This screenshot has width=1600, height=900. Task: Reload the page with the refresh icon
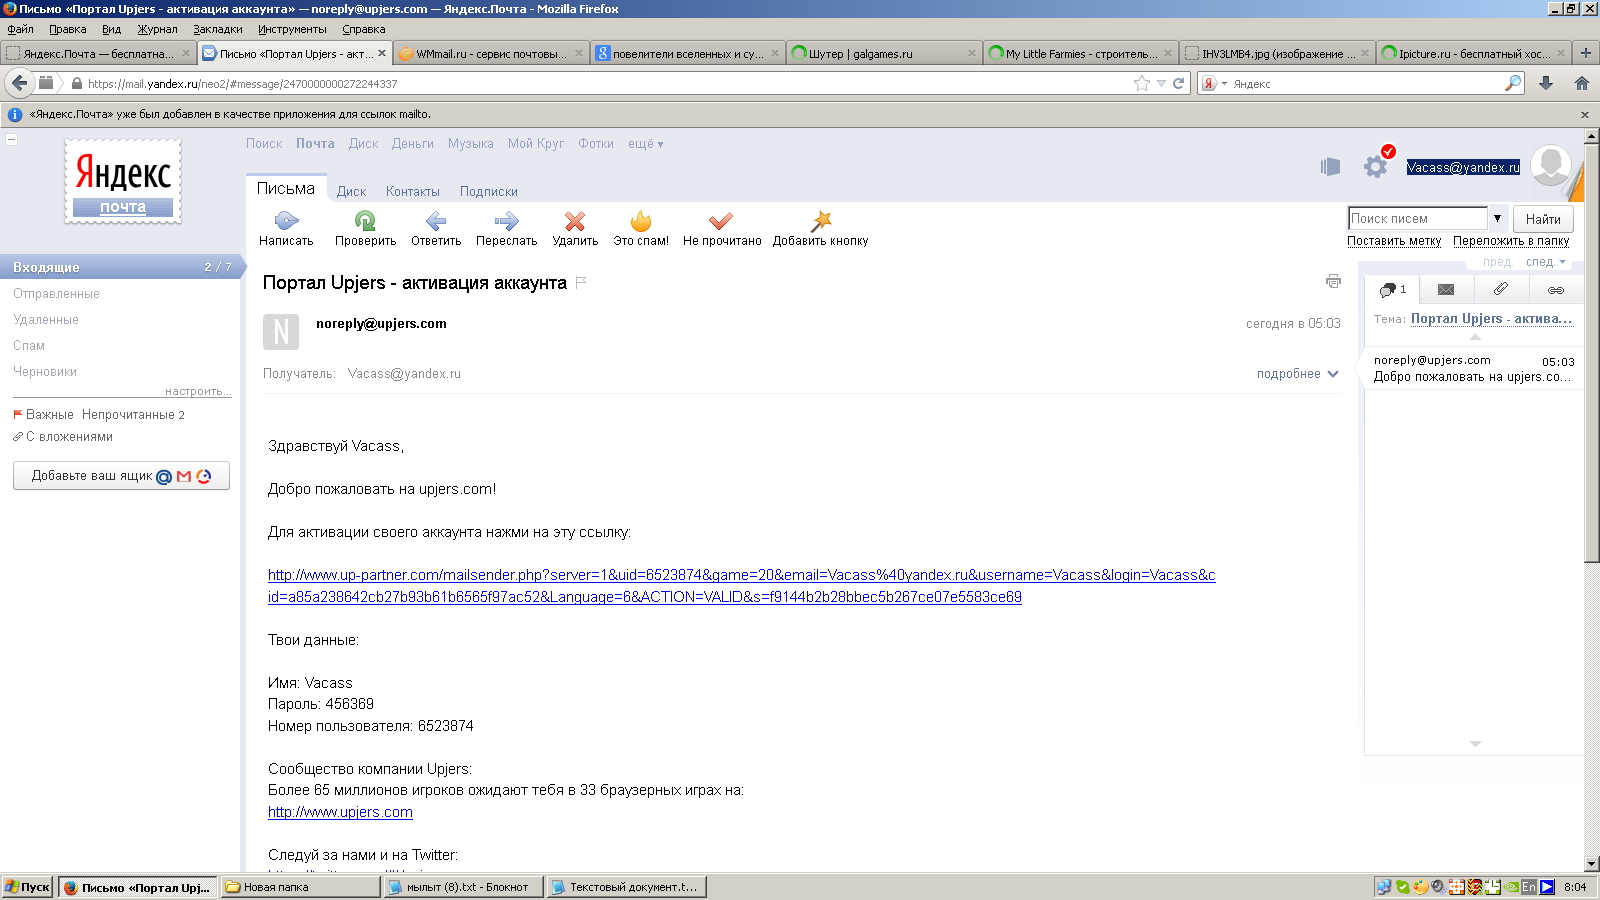(1178, 83)
